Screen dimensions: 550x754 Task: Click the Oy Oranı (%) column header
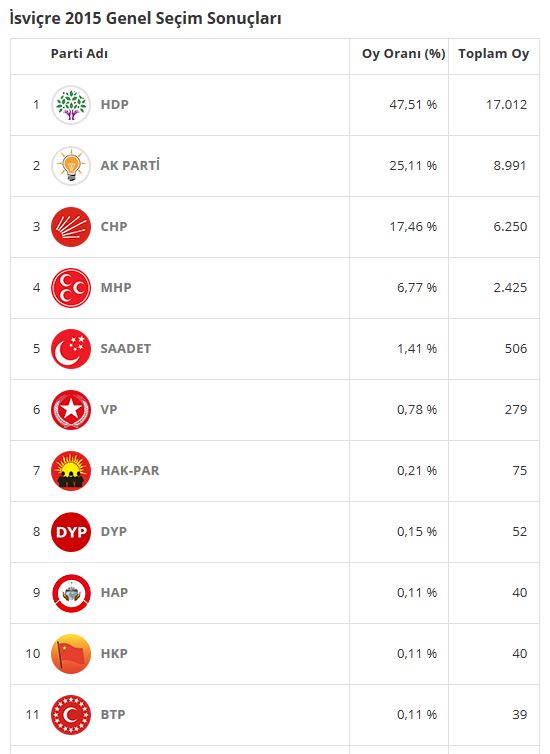click(403, 54)
